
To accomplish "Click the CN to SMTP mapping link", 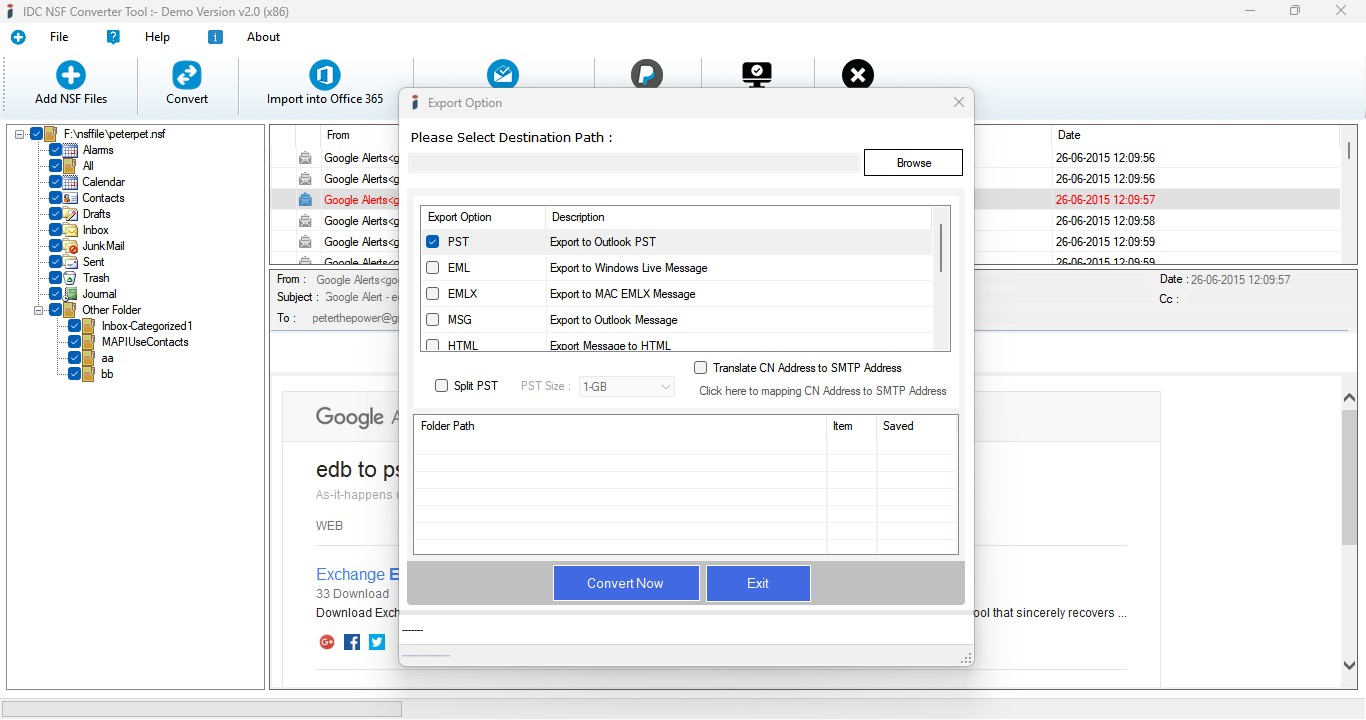I will click(823, 391).
